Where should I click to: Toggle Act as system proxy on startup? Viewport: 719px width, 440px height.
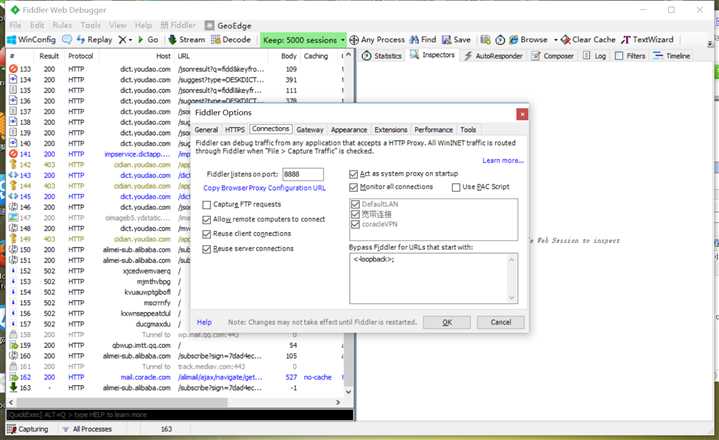point(353,174)
